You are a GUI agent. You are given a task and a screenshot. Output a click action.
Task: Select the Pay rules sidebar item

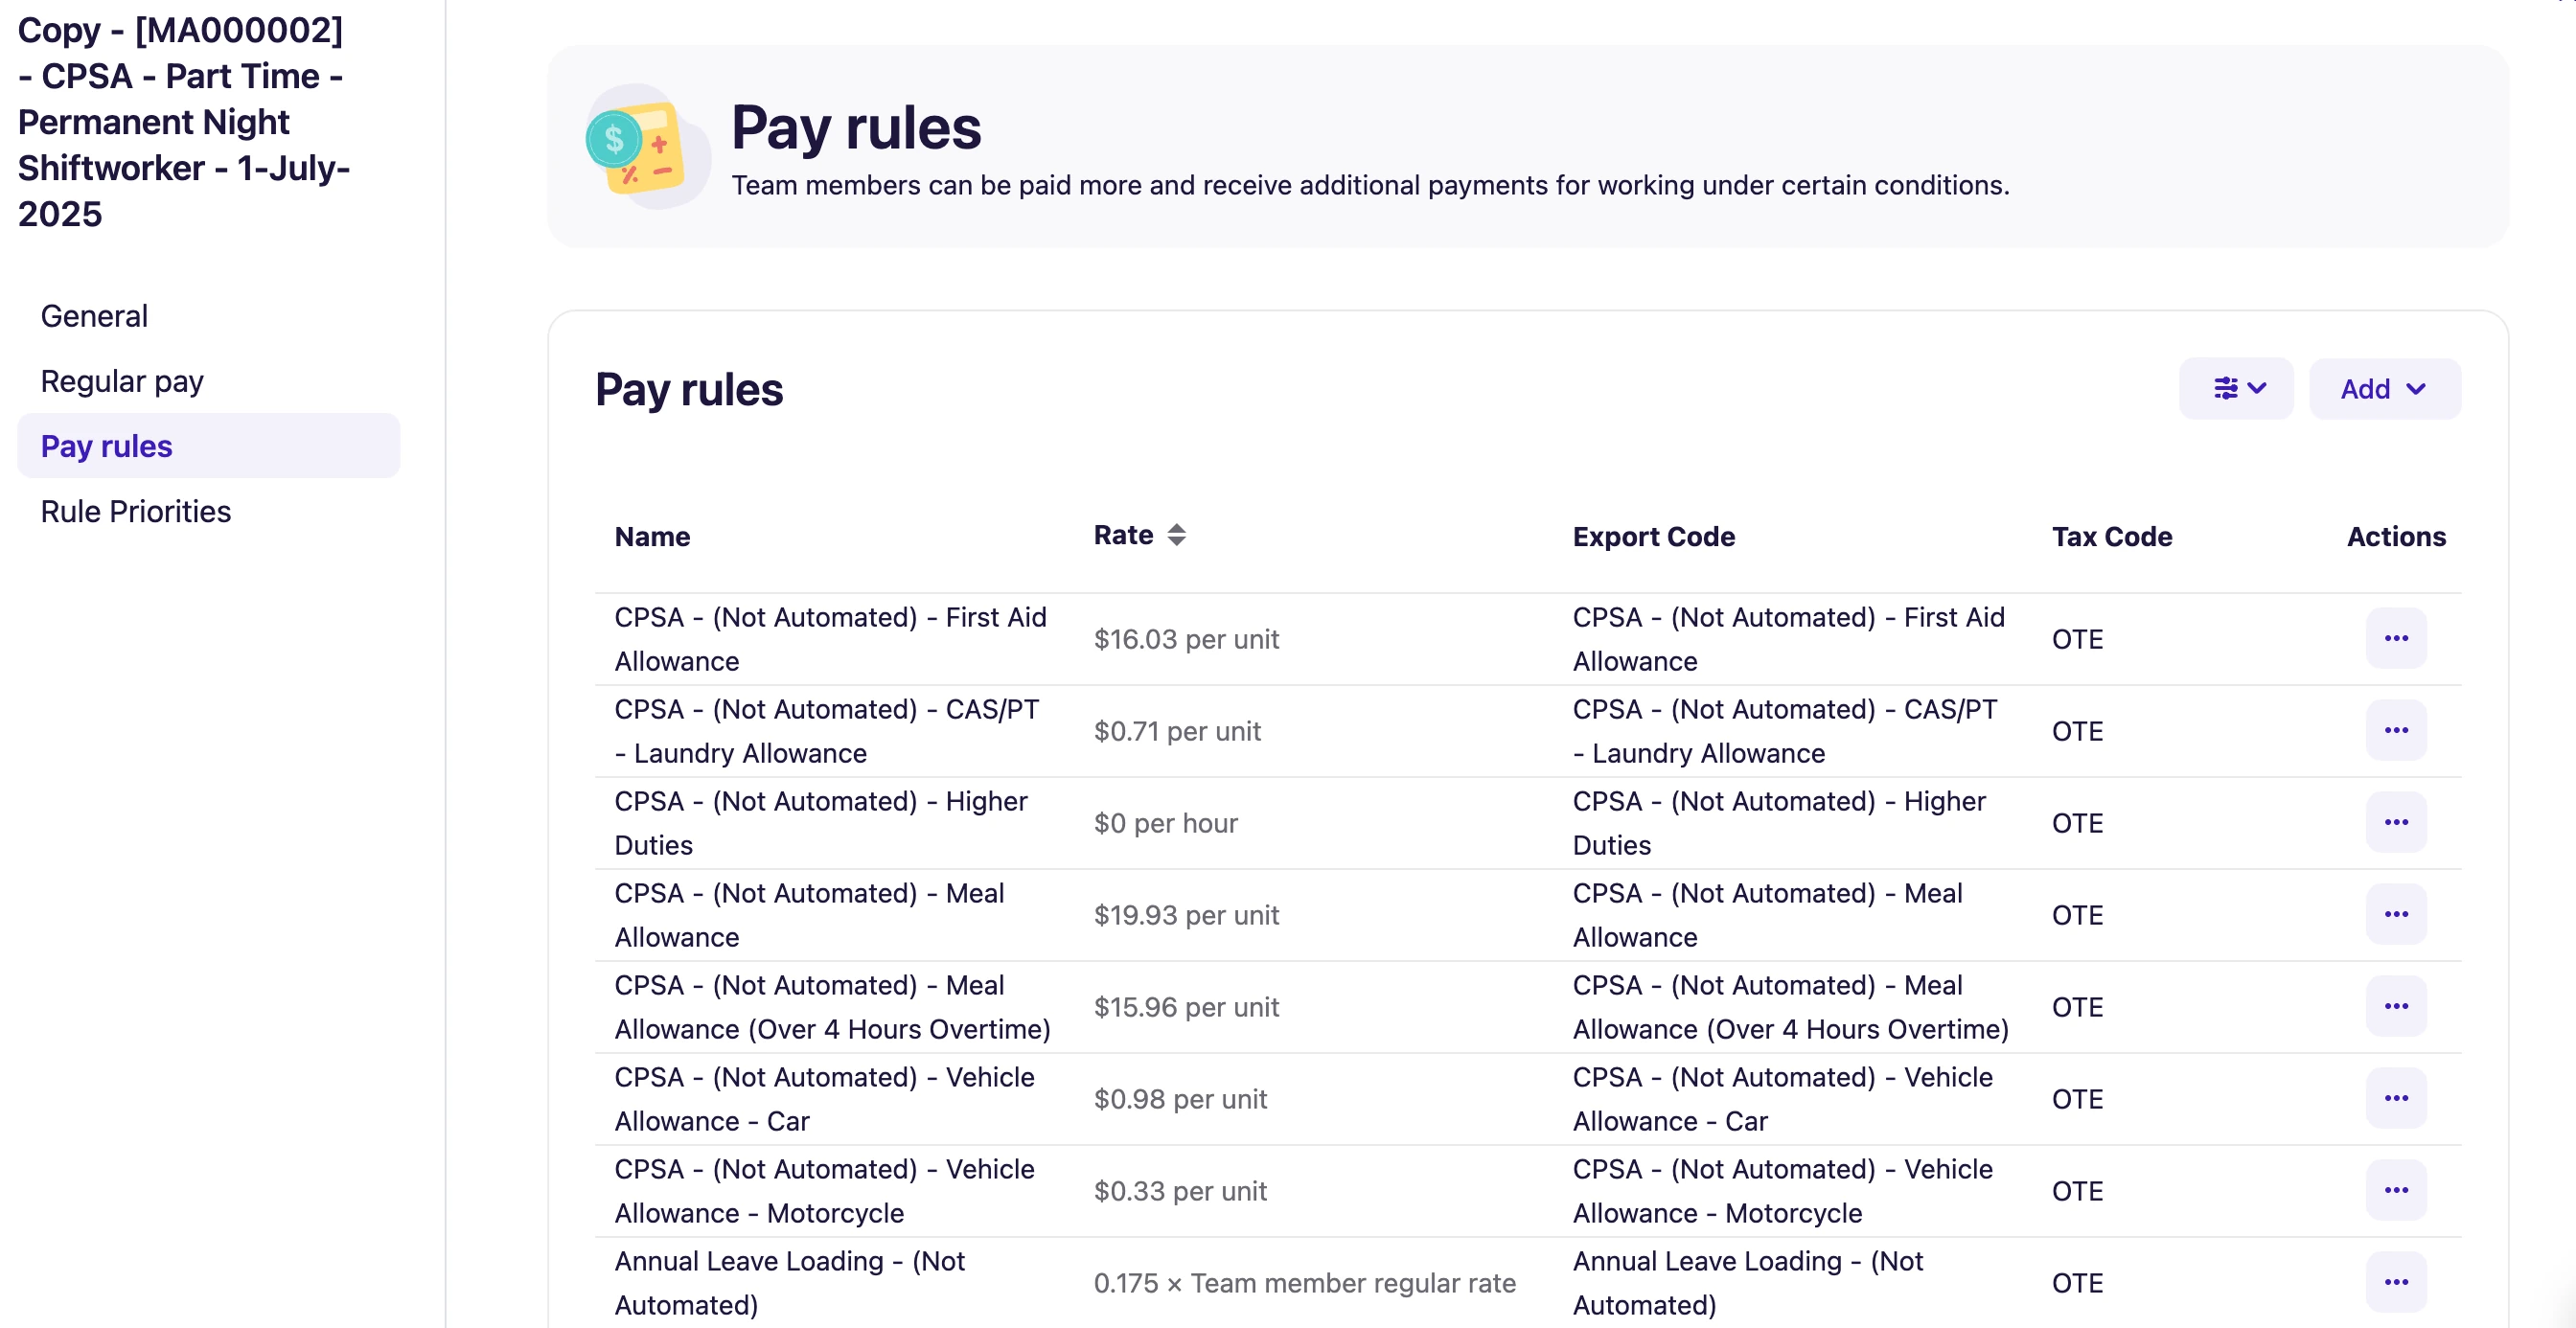pyautogui.click(x=105, y=446)
